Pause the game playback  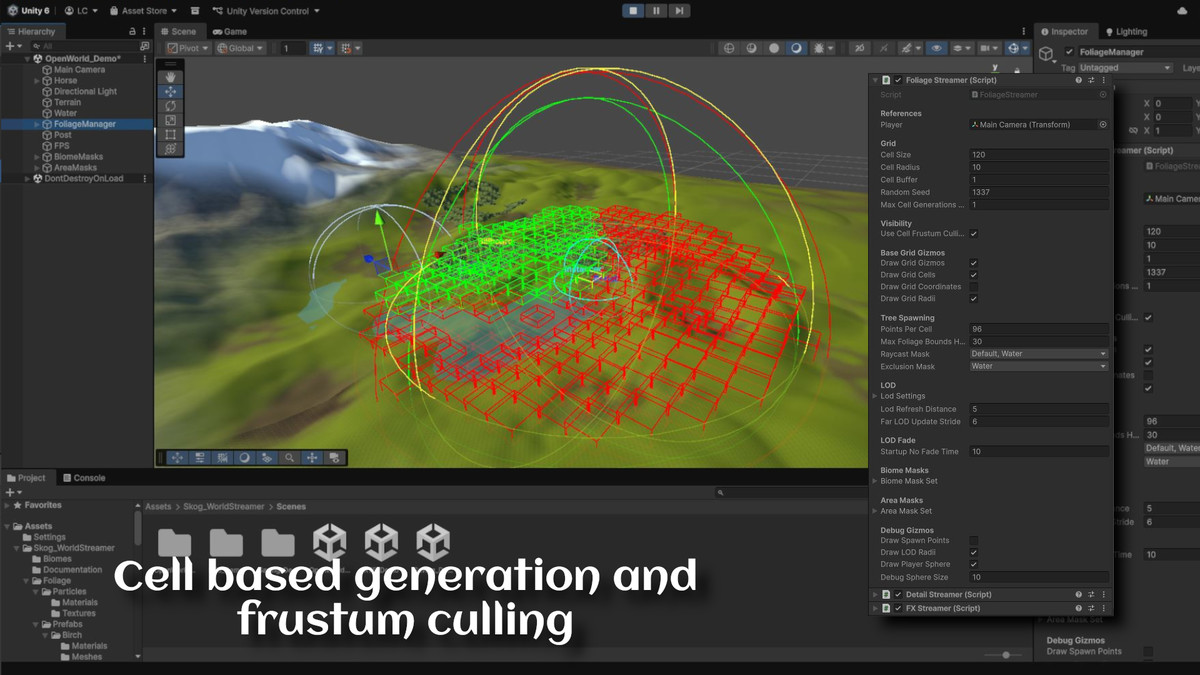(x=656, y=11)
